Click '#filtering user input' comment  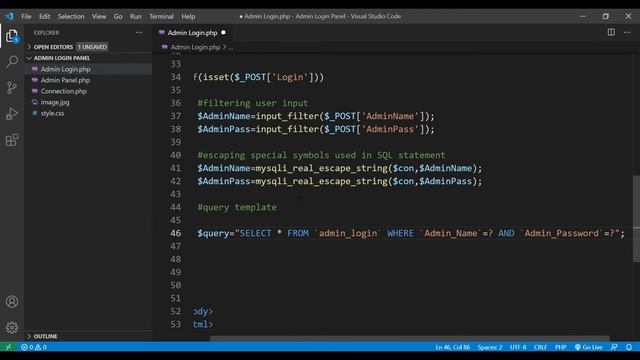click(253, 103)
